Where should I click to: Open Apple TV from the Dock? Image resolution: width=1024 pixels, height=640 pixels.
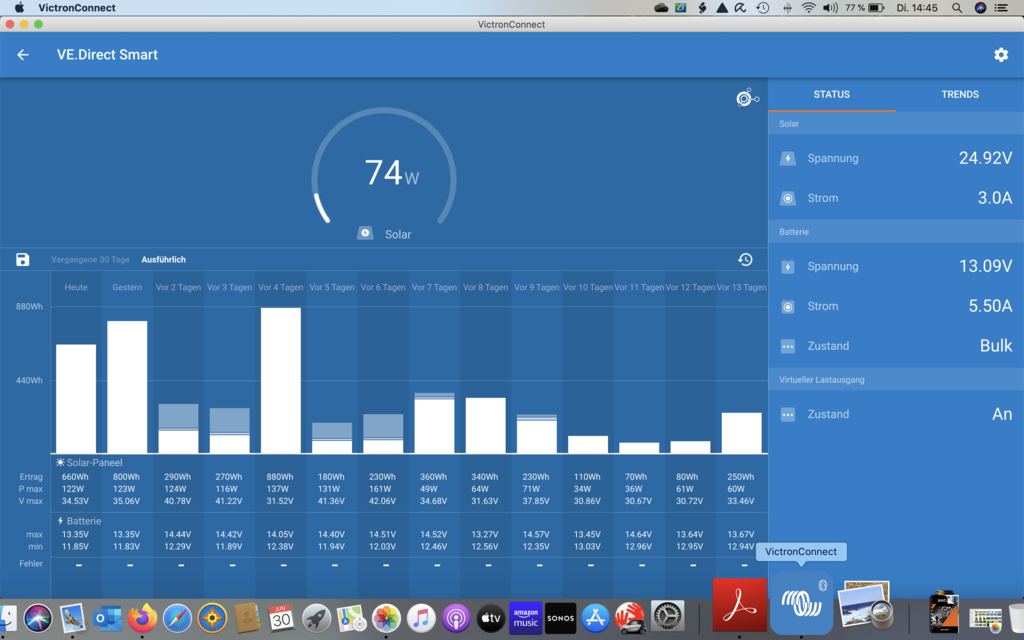click(x=490, y=618)
